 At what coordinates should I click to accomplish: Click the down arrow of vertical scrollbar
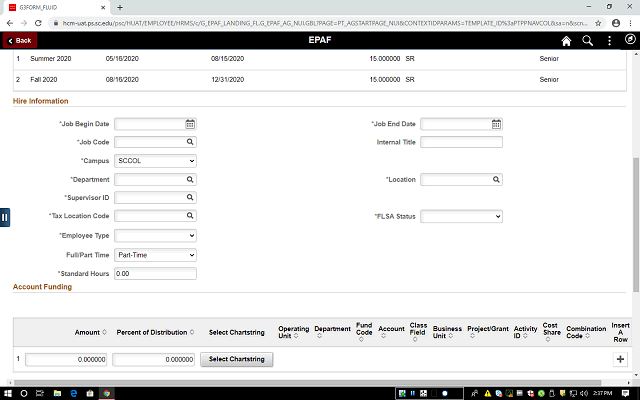pos(636,375)
